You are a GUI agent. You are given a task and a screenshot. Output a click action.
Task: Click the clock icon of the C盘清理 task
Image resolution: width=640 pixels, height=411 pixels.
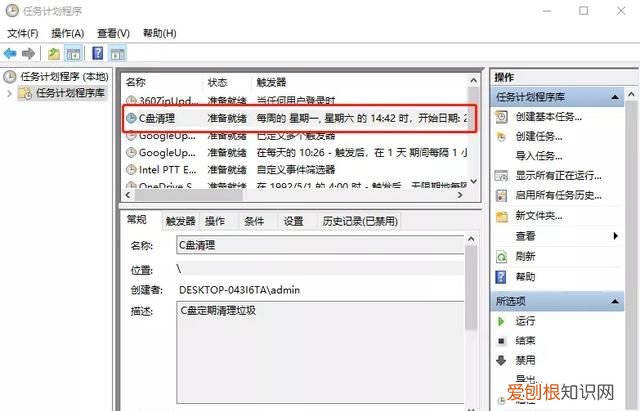click(x=131, y=118)
